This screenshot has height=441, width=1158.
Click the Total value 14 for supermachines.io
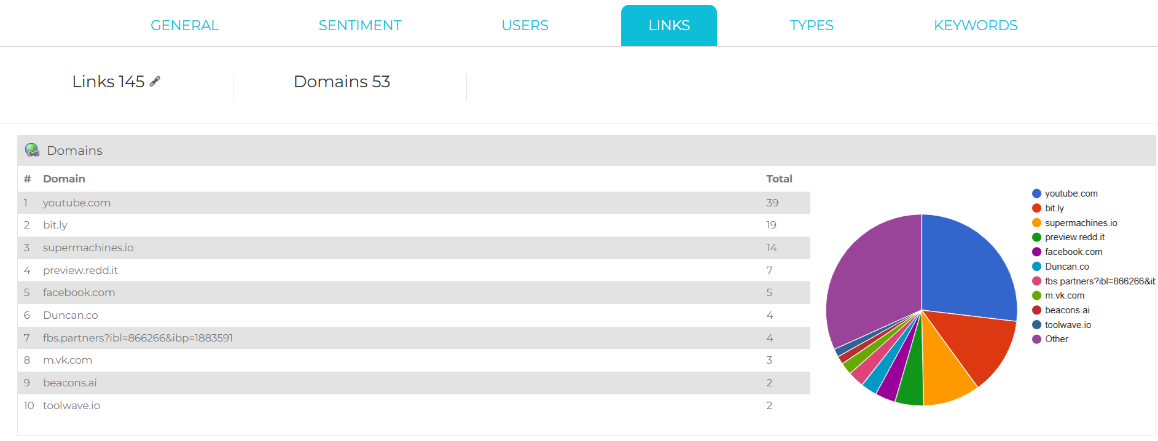point(772,247)
